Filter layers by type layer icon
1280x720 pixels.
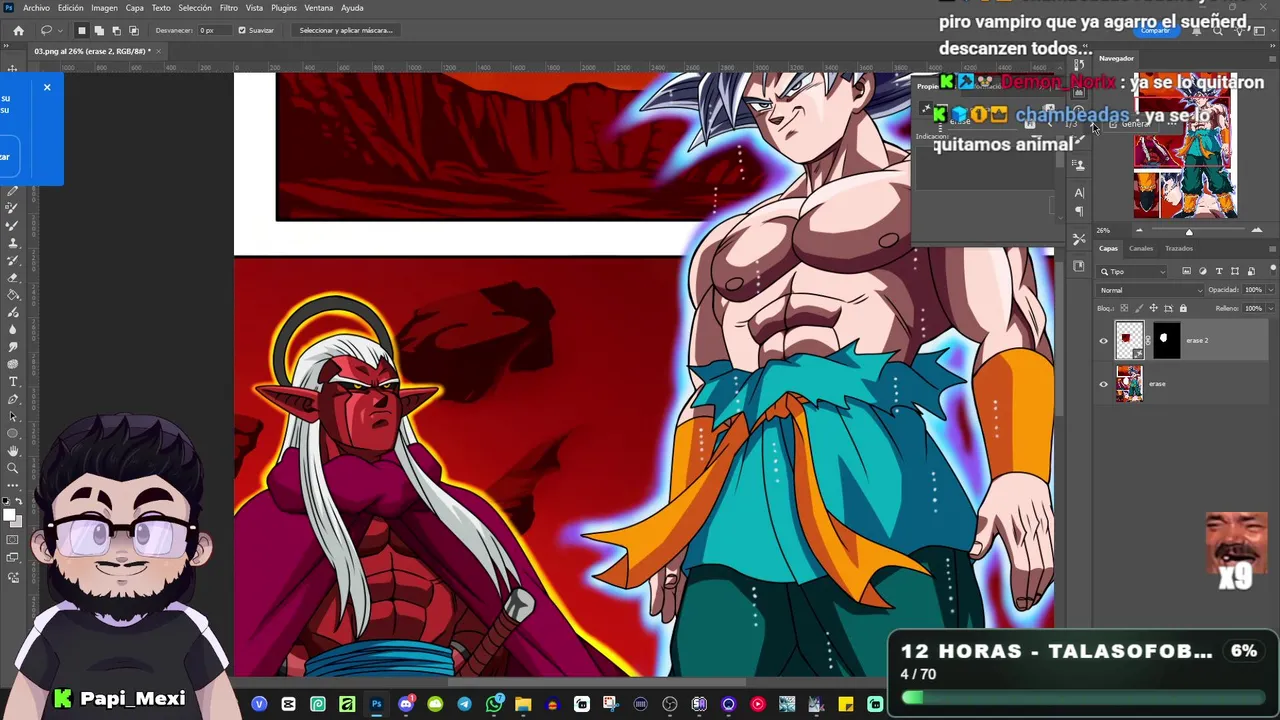[1219, 271]
